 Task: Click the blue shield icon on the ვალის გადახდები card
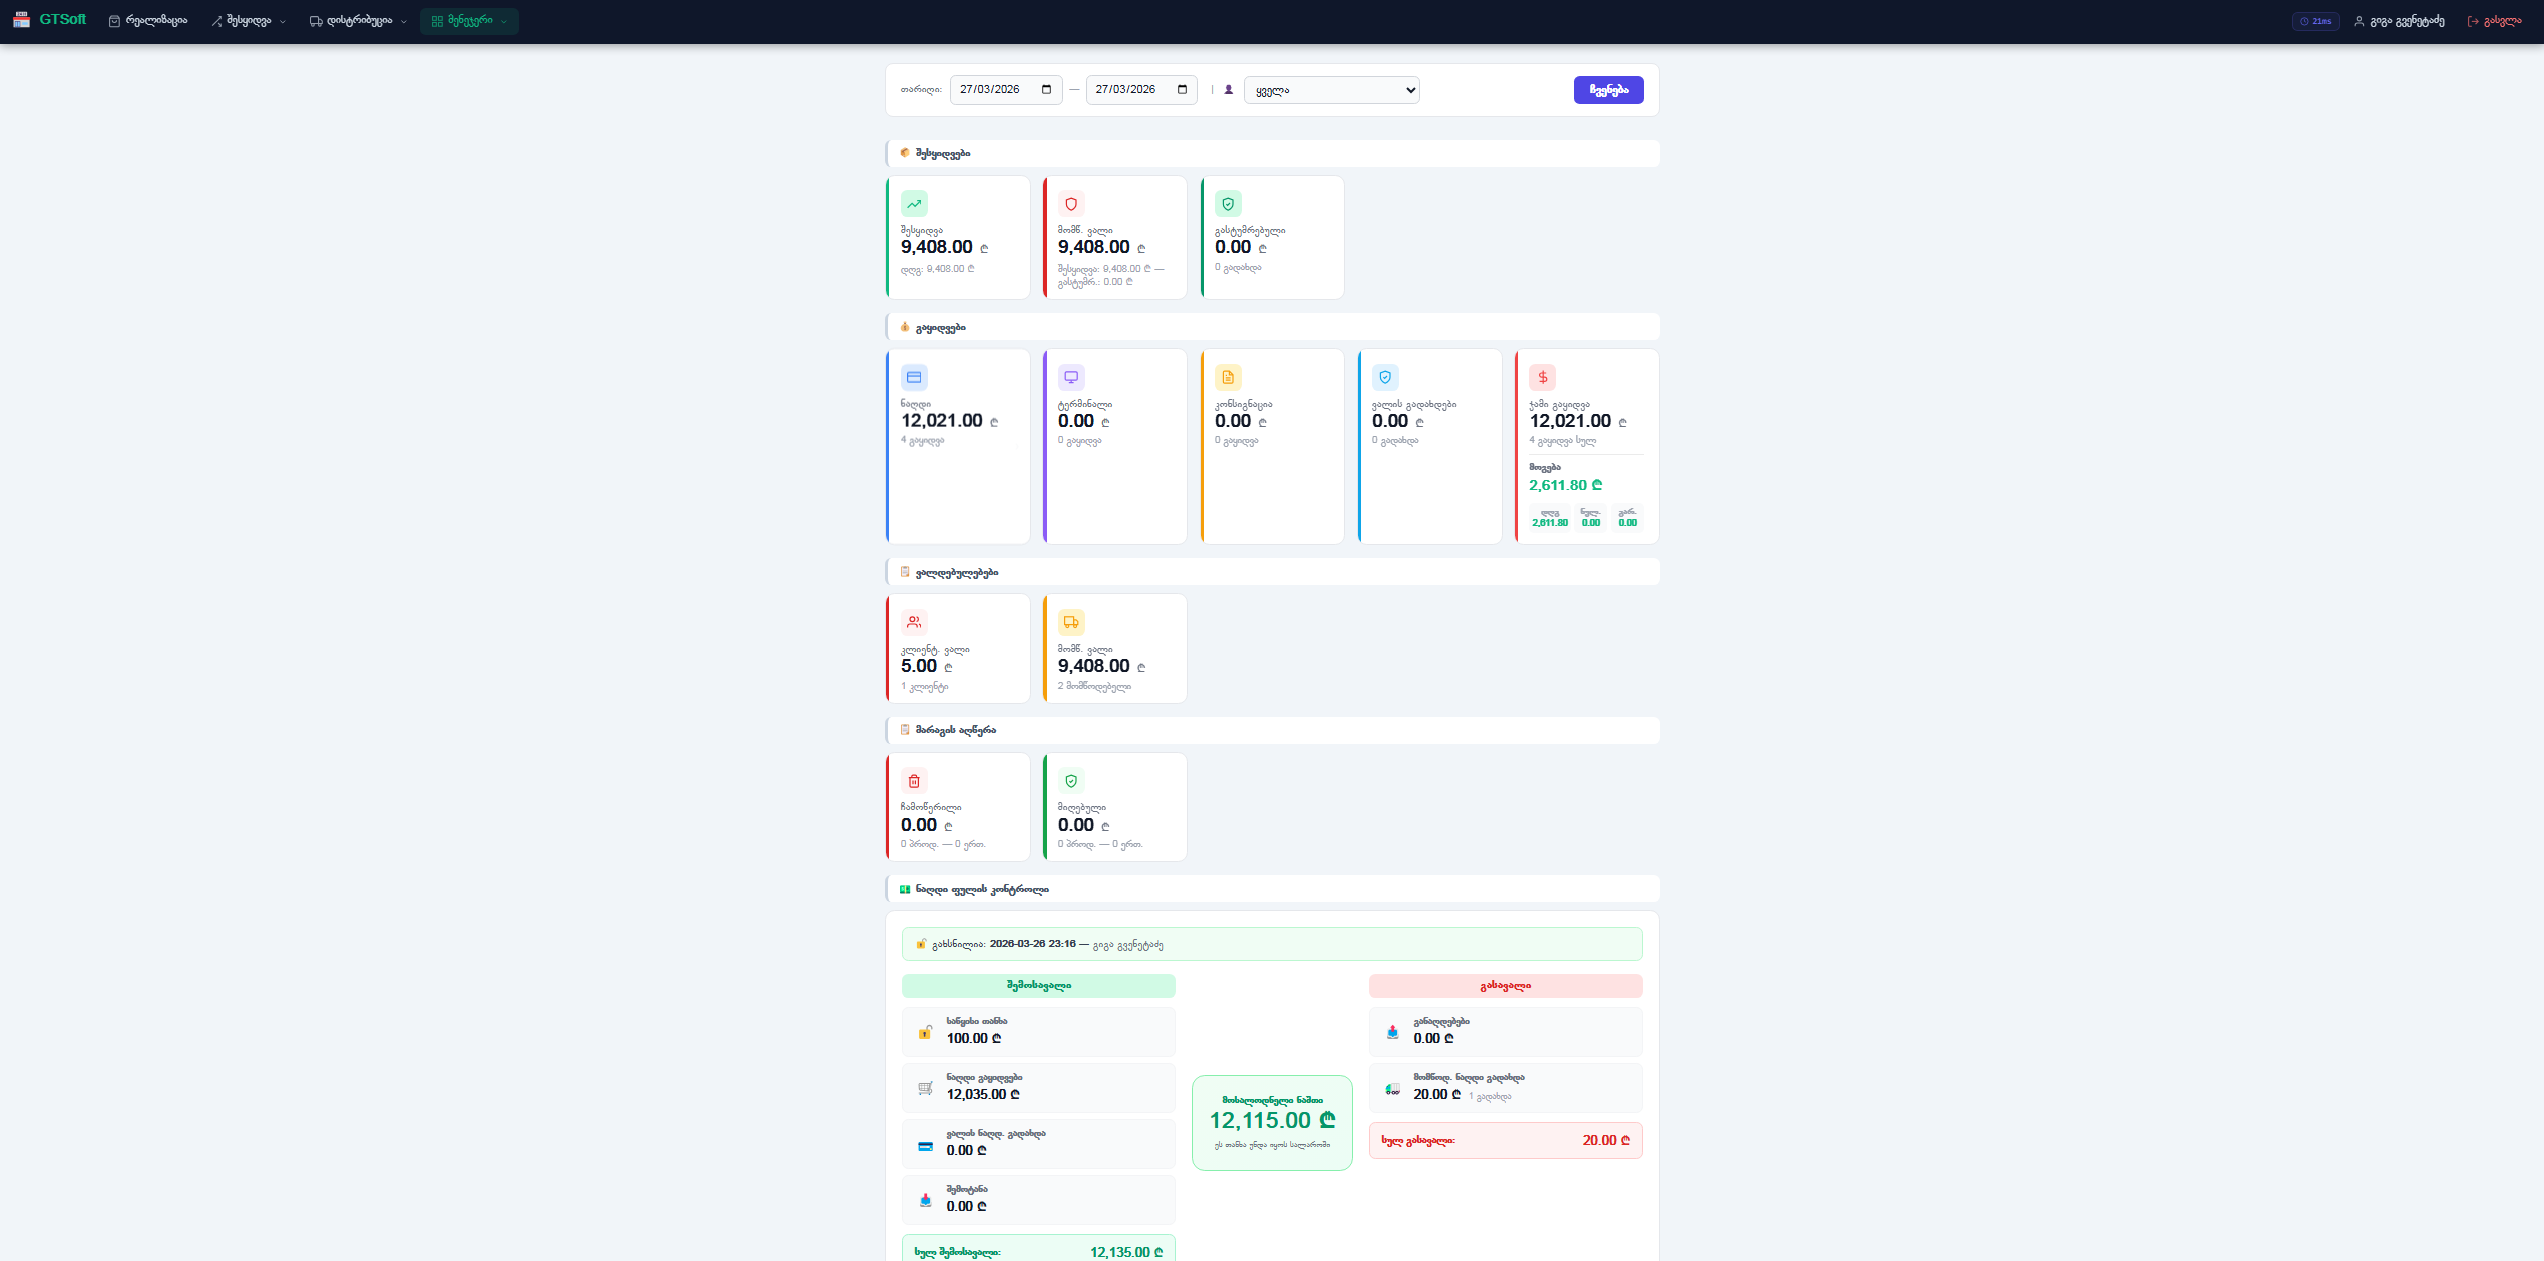(1385, 377)
